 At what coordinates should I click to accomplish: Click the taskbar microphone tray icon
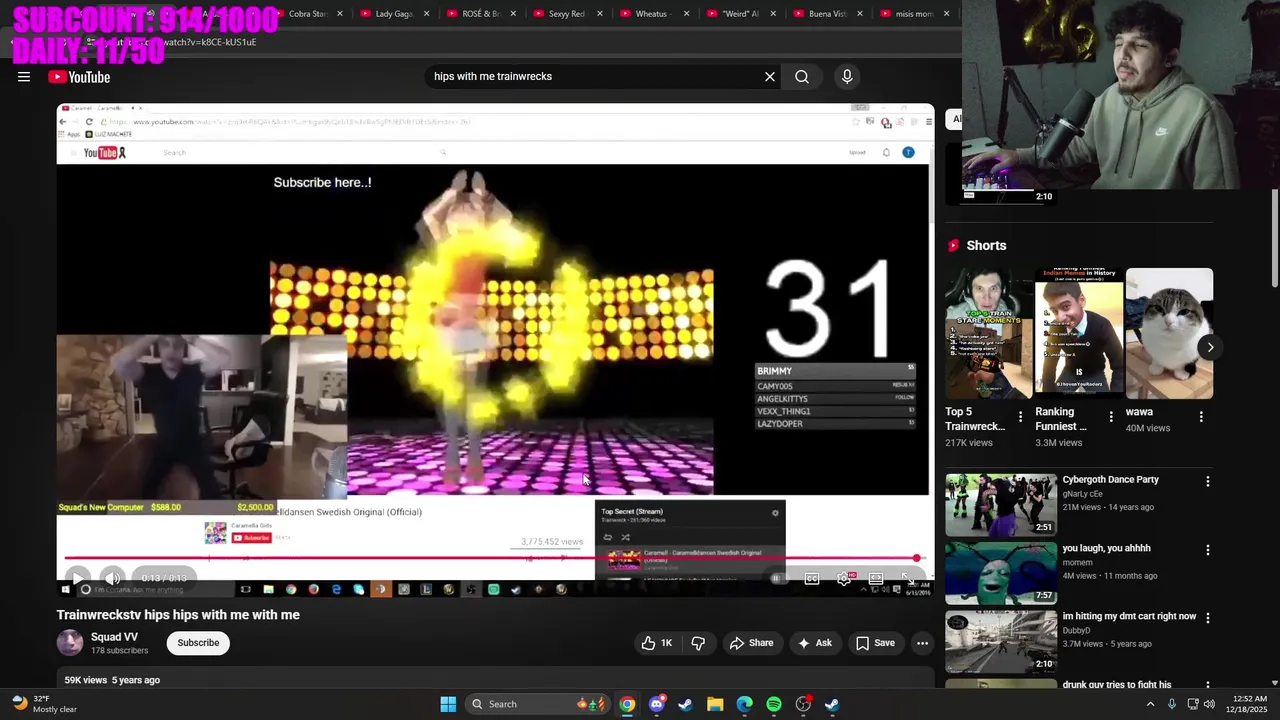click(x=1171, y=704)
